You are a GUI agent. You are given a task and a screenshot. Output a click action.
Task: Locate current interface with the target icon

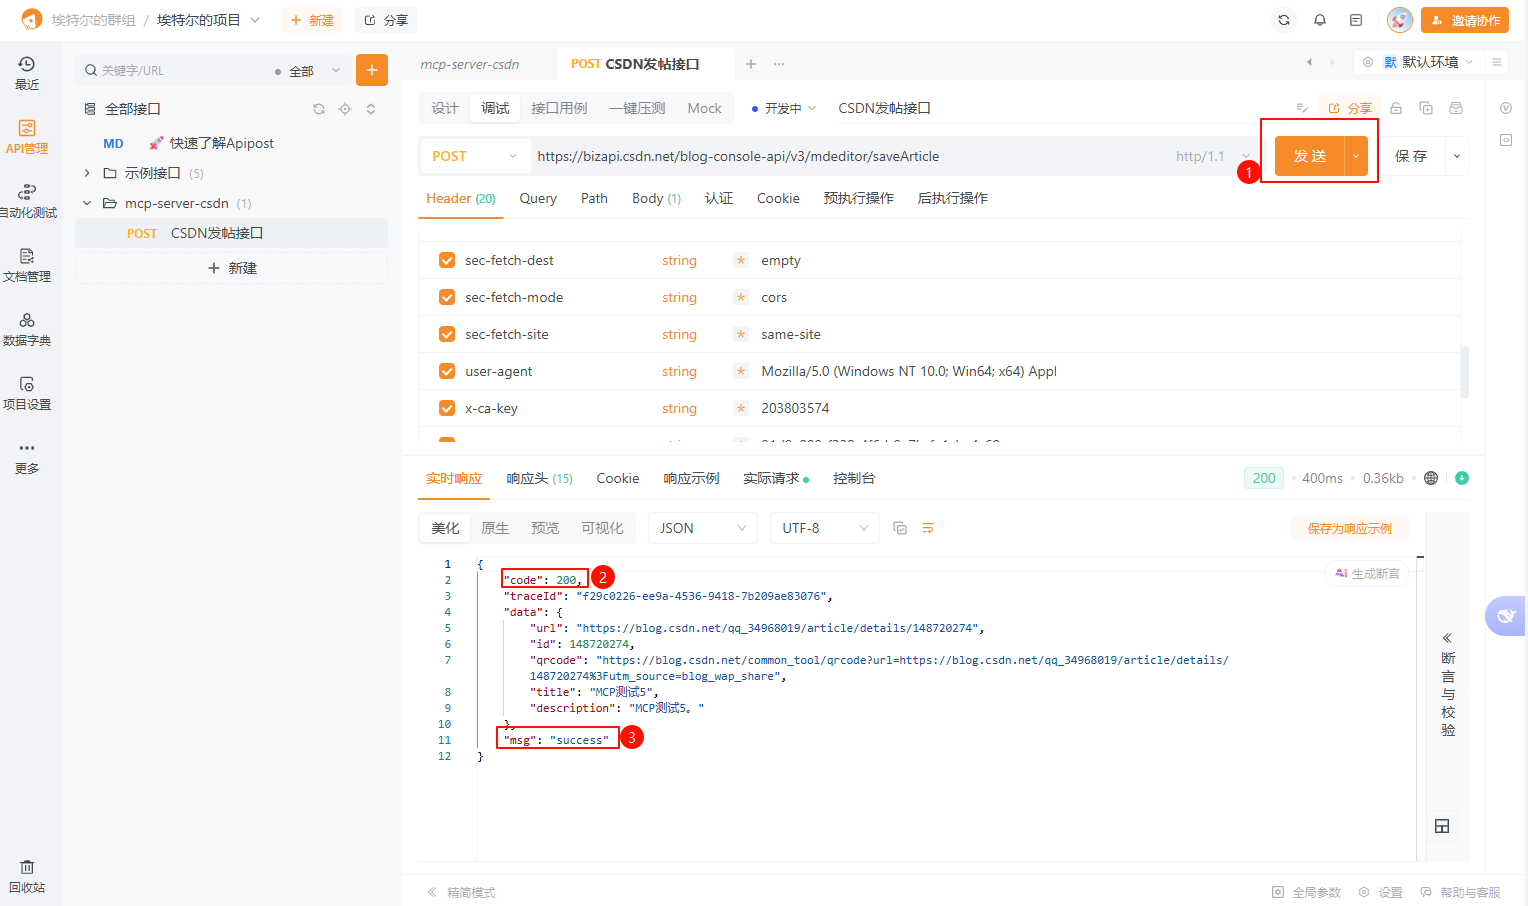(345, 109)
